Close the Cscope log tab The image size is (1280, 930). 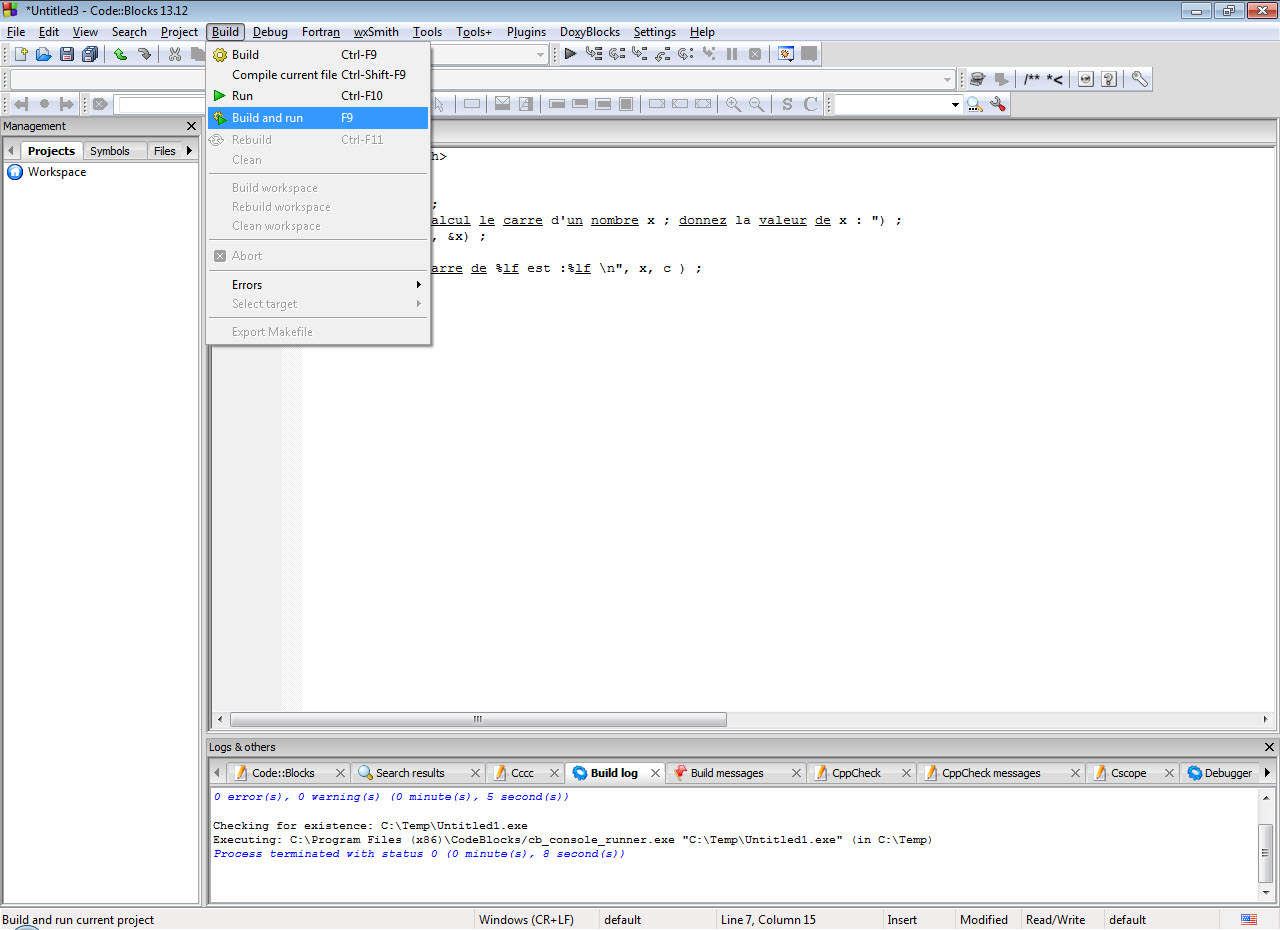point(1168,773)
